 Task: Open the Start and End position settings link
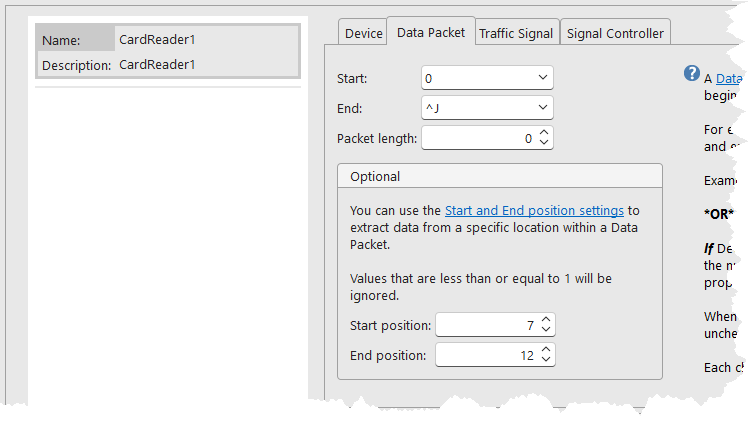[x=534, y=211]
